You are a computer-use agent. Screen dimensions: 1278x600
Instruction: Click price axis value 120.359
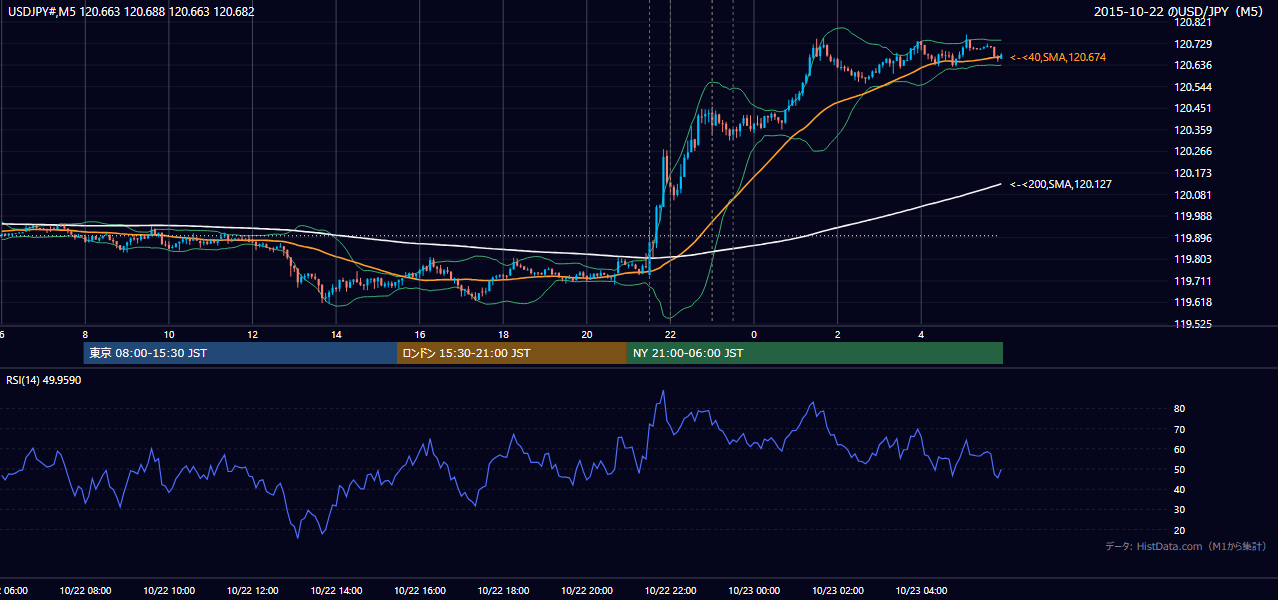click(1192, 130)
